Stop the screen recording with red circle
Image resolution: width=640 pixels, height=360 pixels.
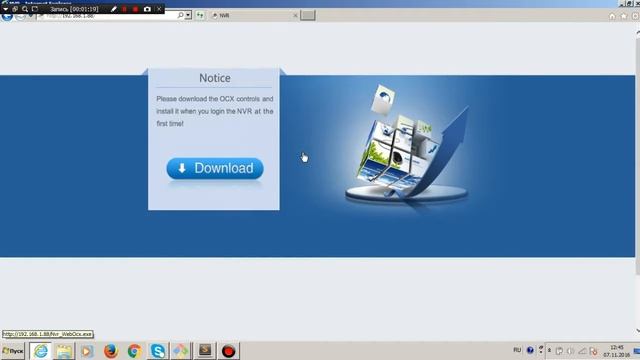136,9
